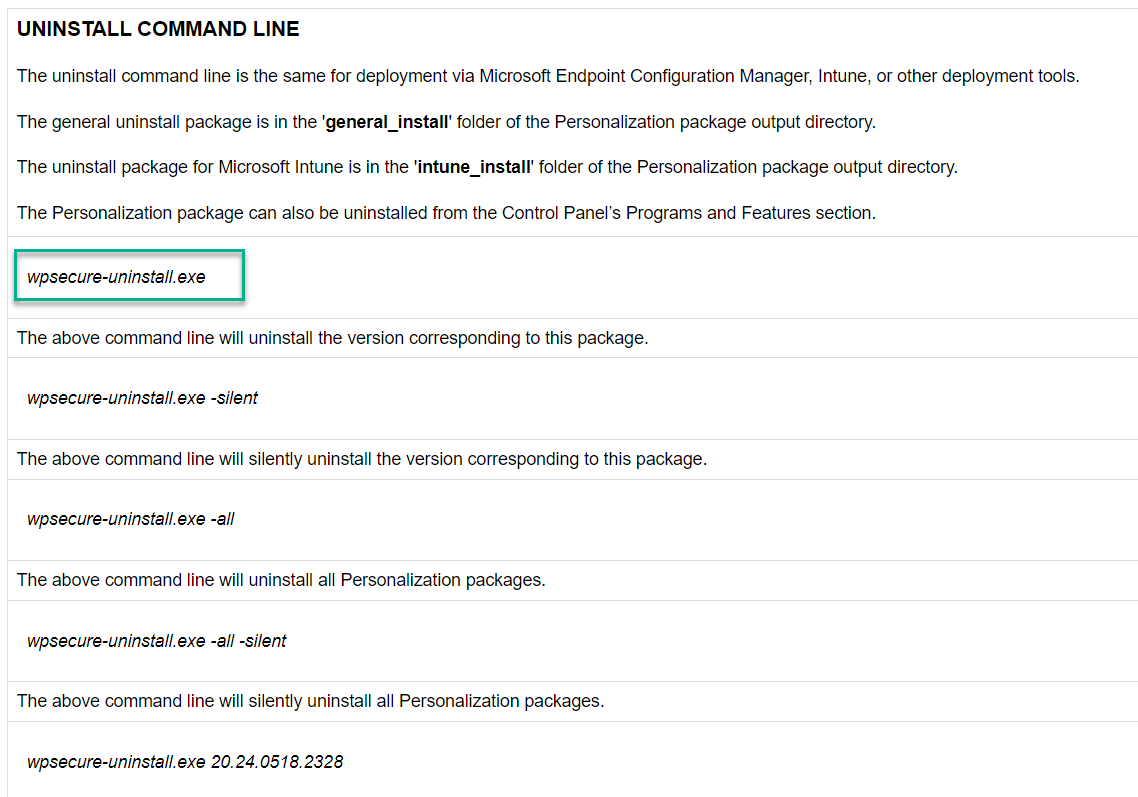1138x797 pixels.
Task: Select the highlighted wpsecure-uninstall.exe command box
Action: (x=129, y=276)
